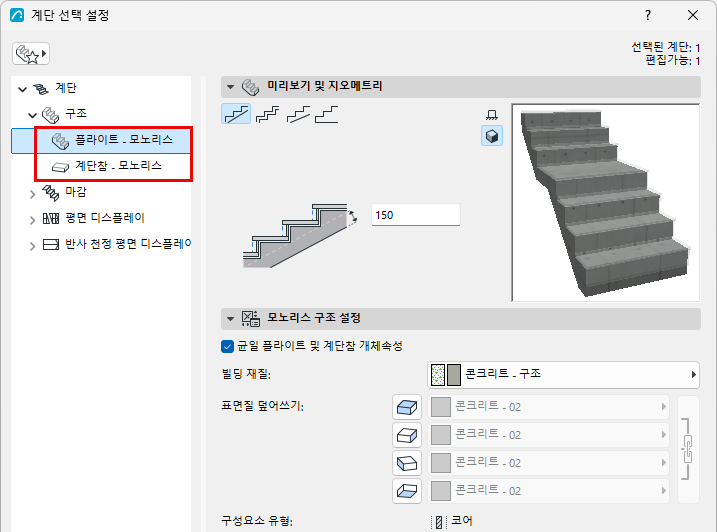
Task: Click the 3D stair preview image
Action: (x=605, y=203)
